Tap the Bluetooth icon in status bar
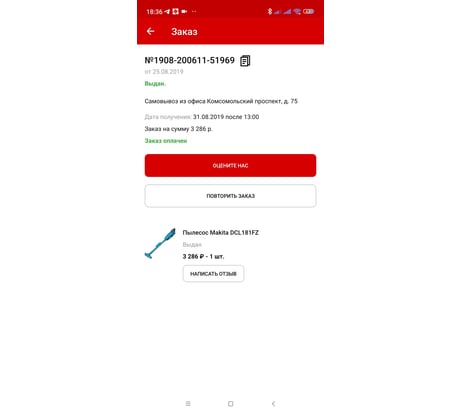Viewport: 461px width, 415px height. pyautogui.click(x=269, y=11)
